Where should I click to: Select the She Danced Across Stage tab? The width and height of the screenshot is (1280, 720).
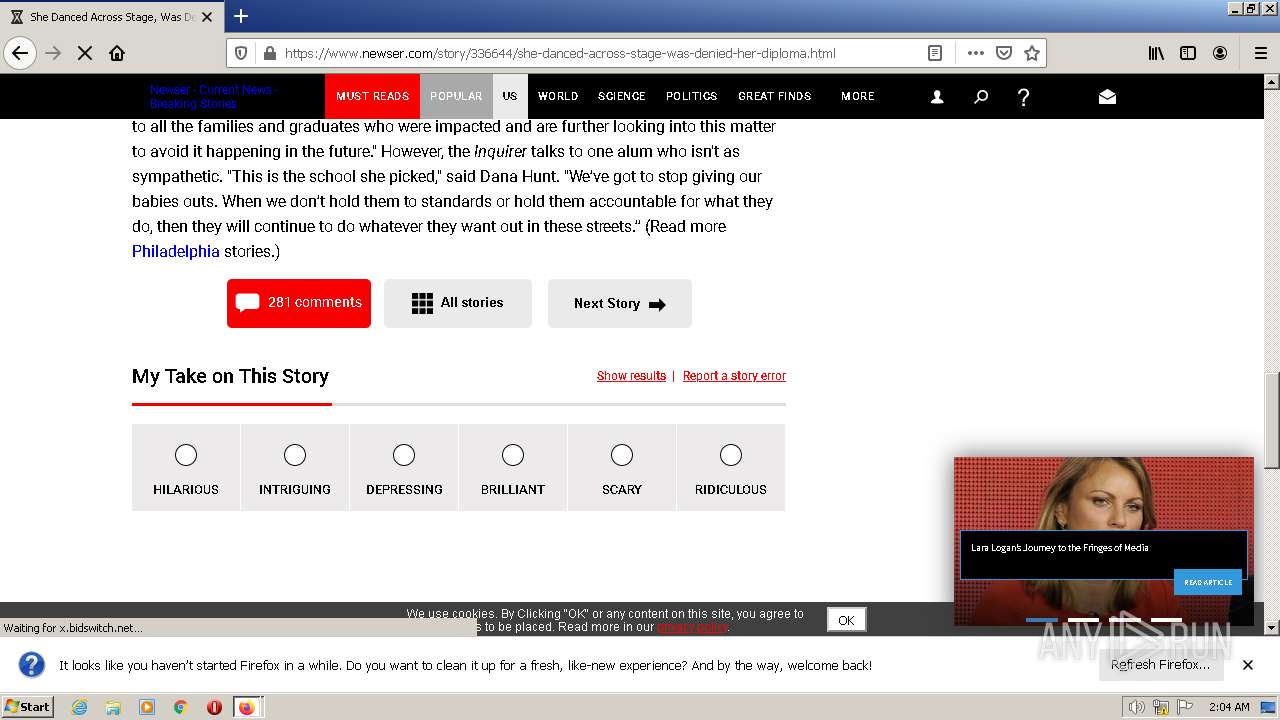[x=110, y=16]
